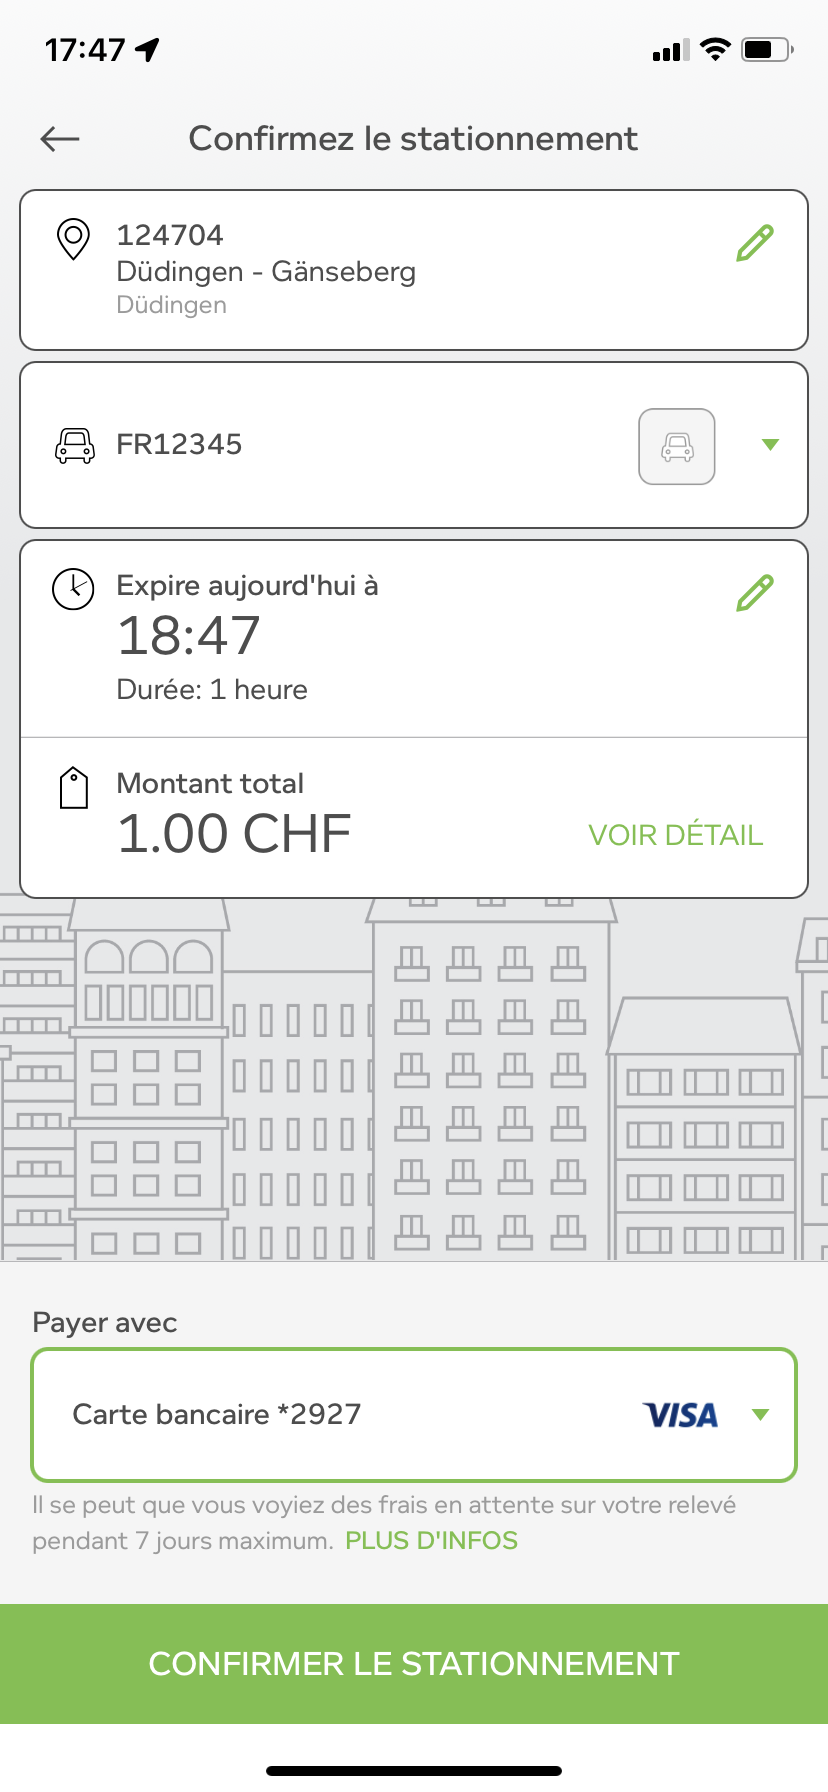Select the 124704 Düdingen - Gänseberg zone card
The height and width of the screenshot is (1792, 828).
point(414,270)
